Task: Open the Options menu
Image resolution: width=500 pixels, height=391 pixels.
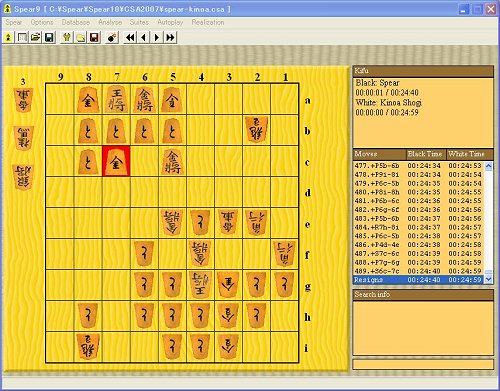Action: click(42, 22)
